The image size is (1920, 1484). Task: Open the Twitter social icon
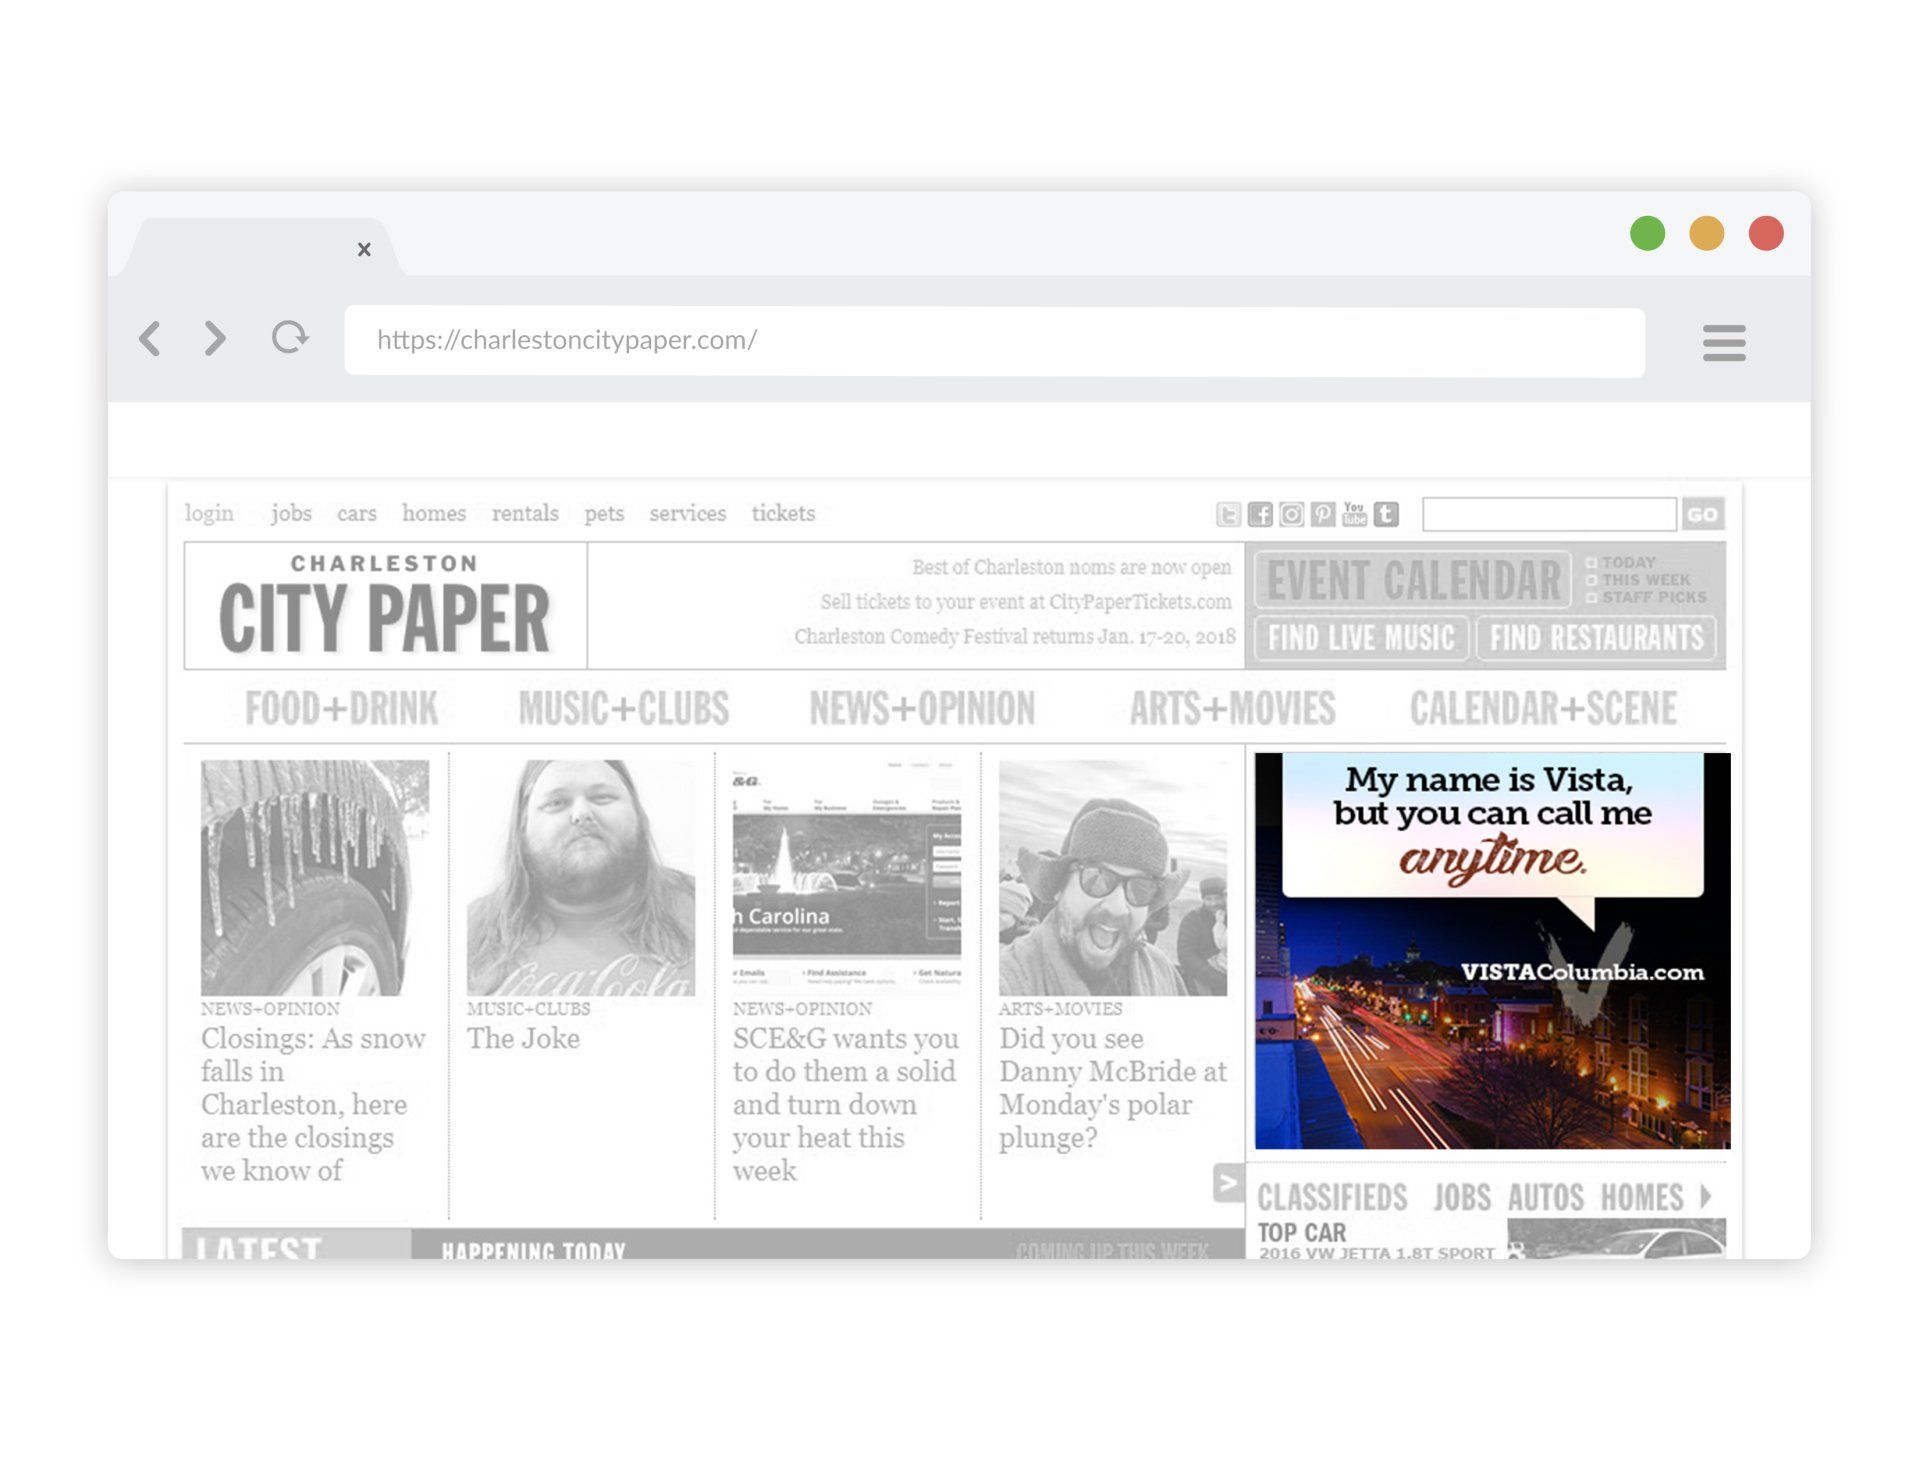1228,514
